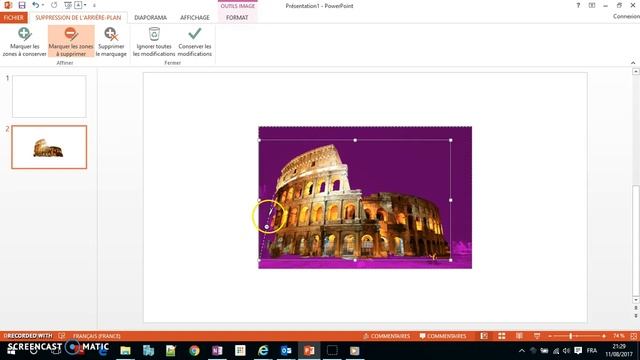Image resolution: width=640 pixels, height=360 pixels.
Task: Click the Save icon in quick access
Action: point(22,5)
